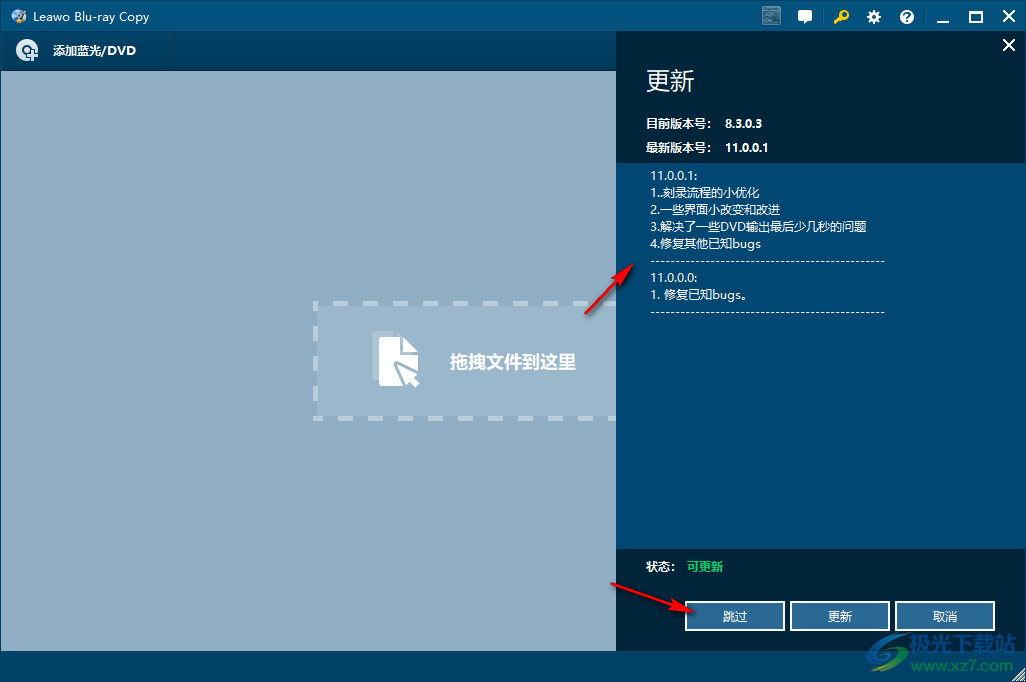This screenshot has height=682, width=1026.
Task: Click the 11.0.0.0: version heading in the changelog
Action: pos(674,278)
